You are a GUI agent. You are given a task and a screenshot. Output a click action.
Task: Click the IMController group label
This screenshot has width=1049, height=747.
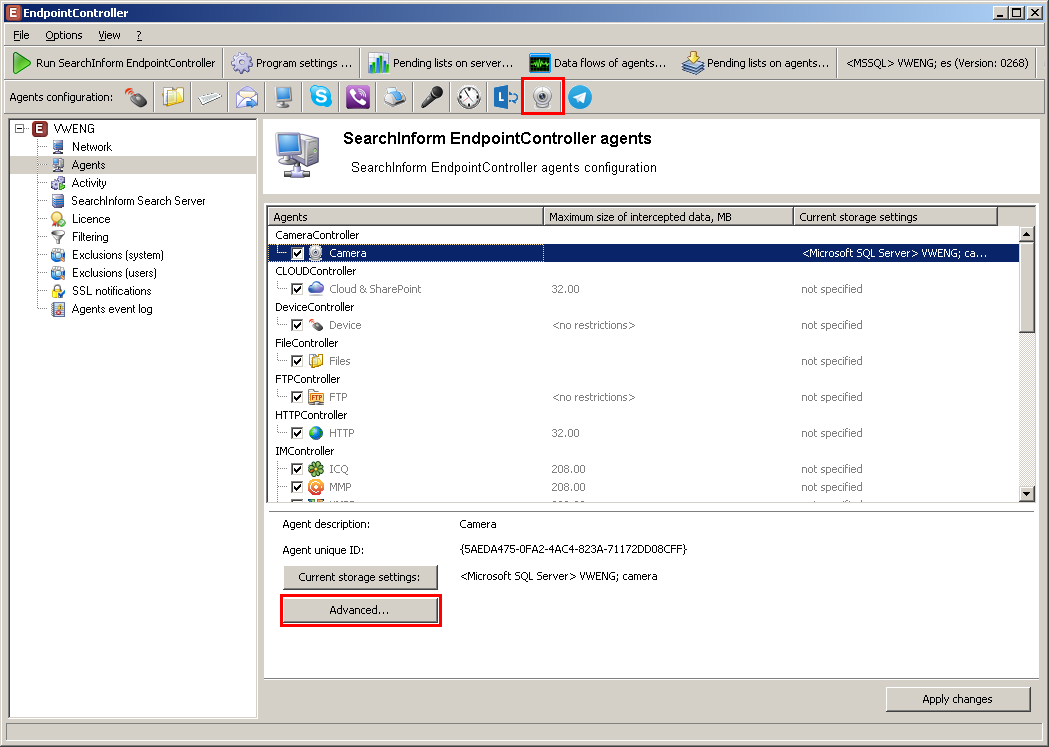[304, 451]
